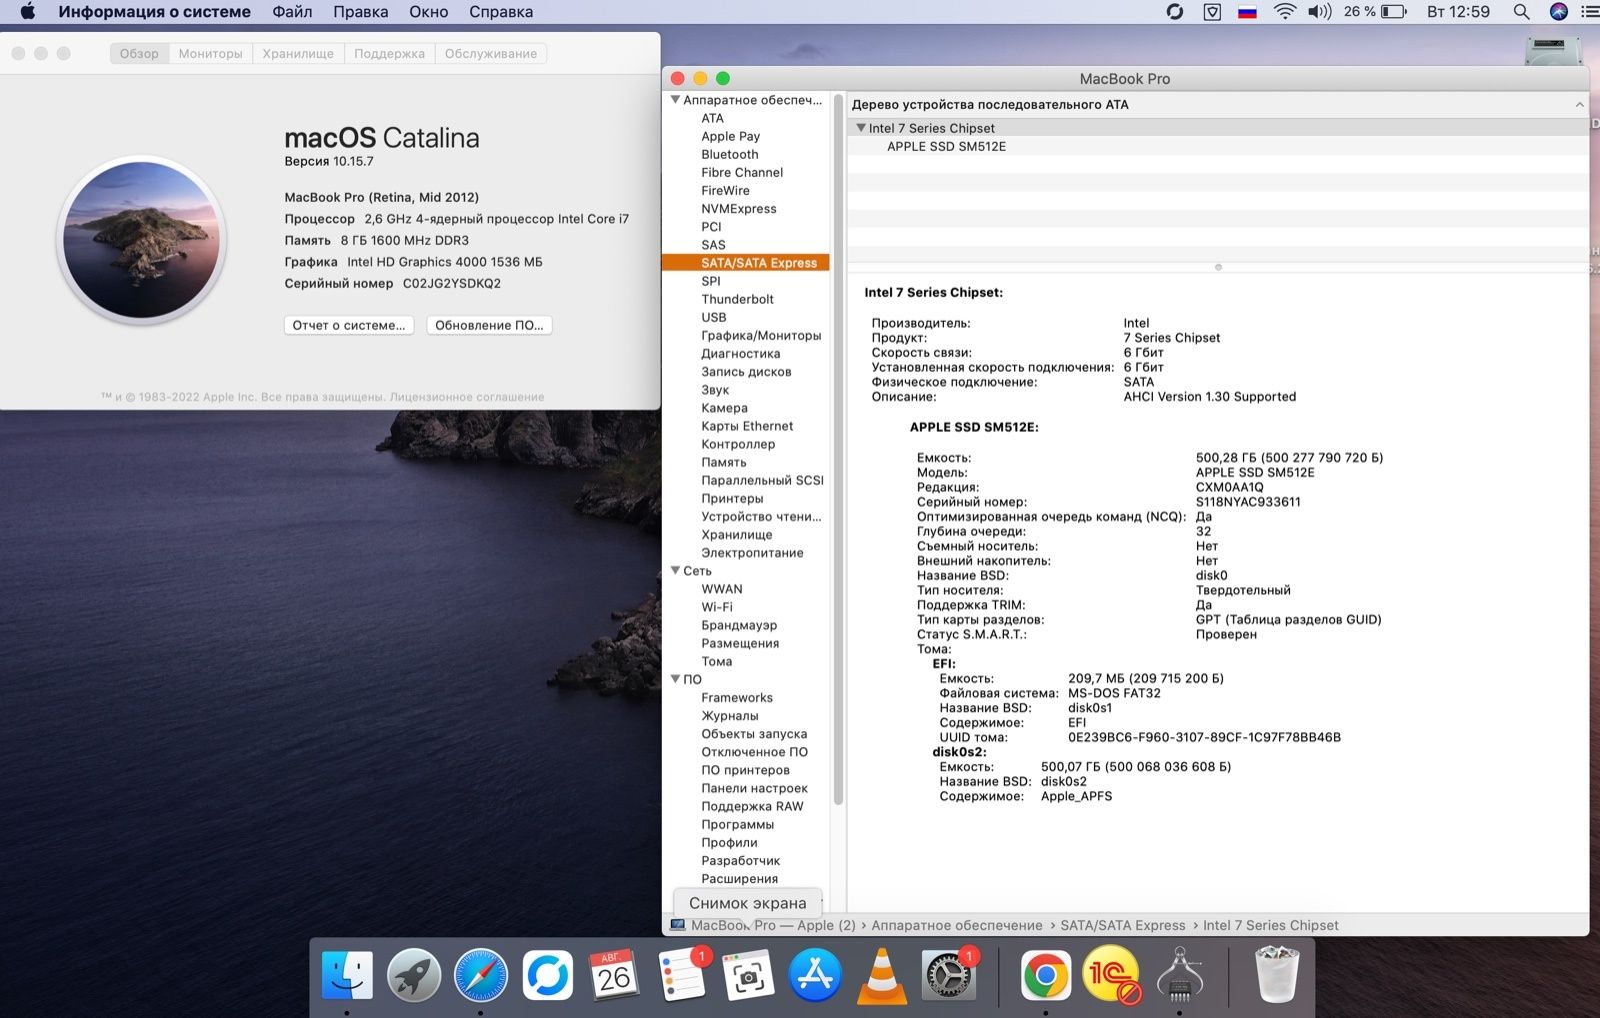
Task: Collapse Intel 7 Series Chipset tree triangle
Action: click(x=860, y=128)
